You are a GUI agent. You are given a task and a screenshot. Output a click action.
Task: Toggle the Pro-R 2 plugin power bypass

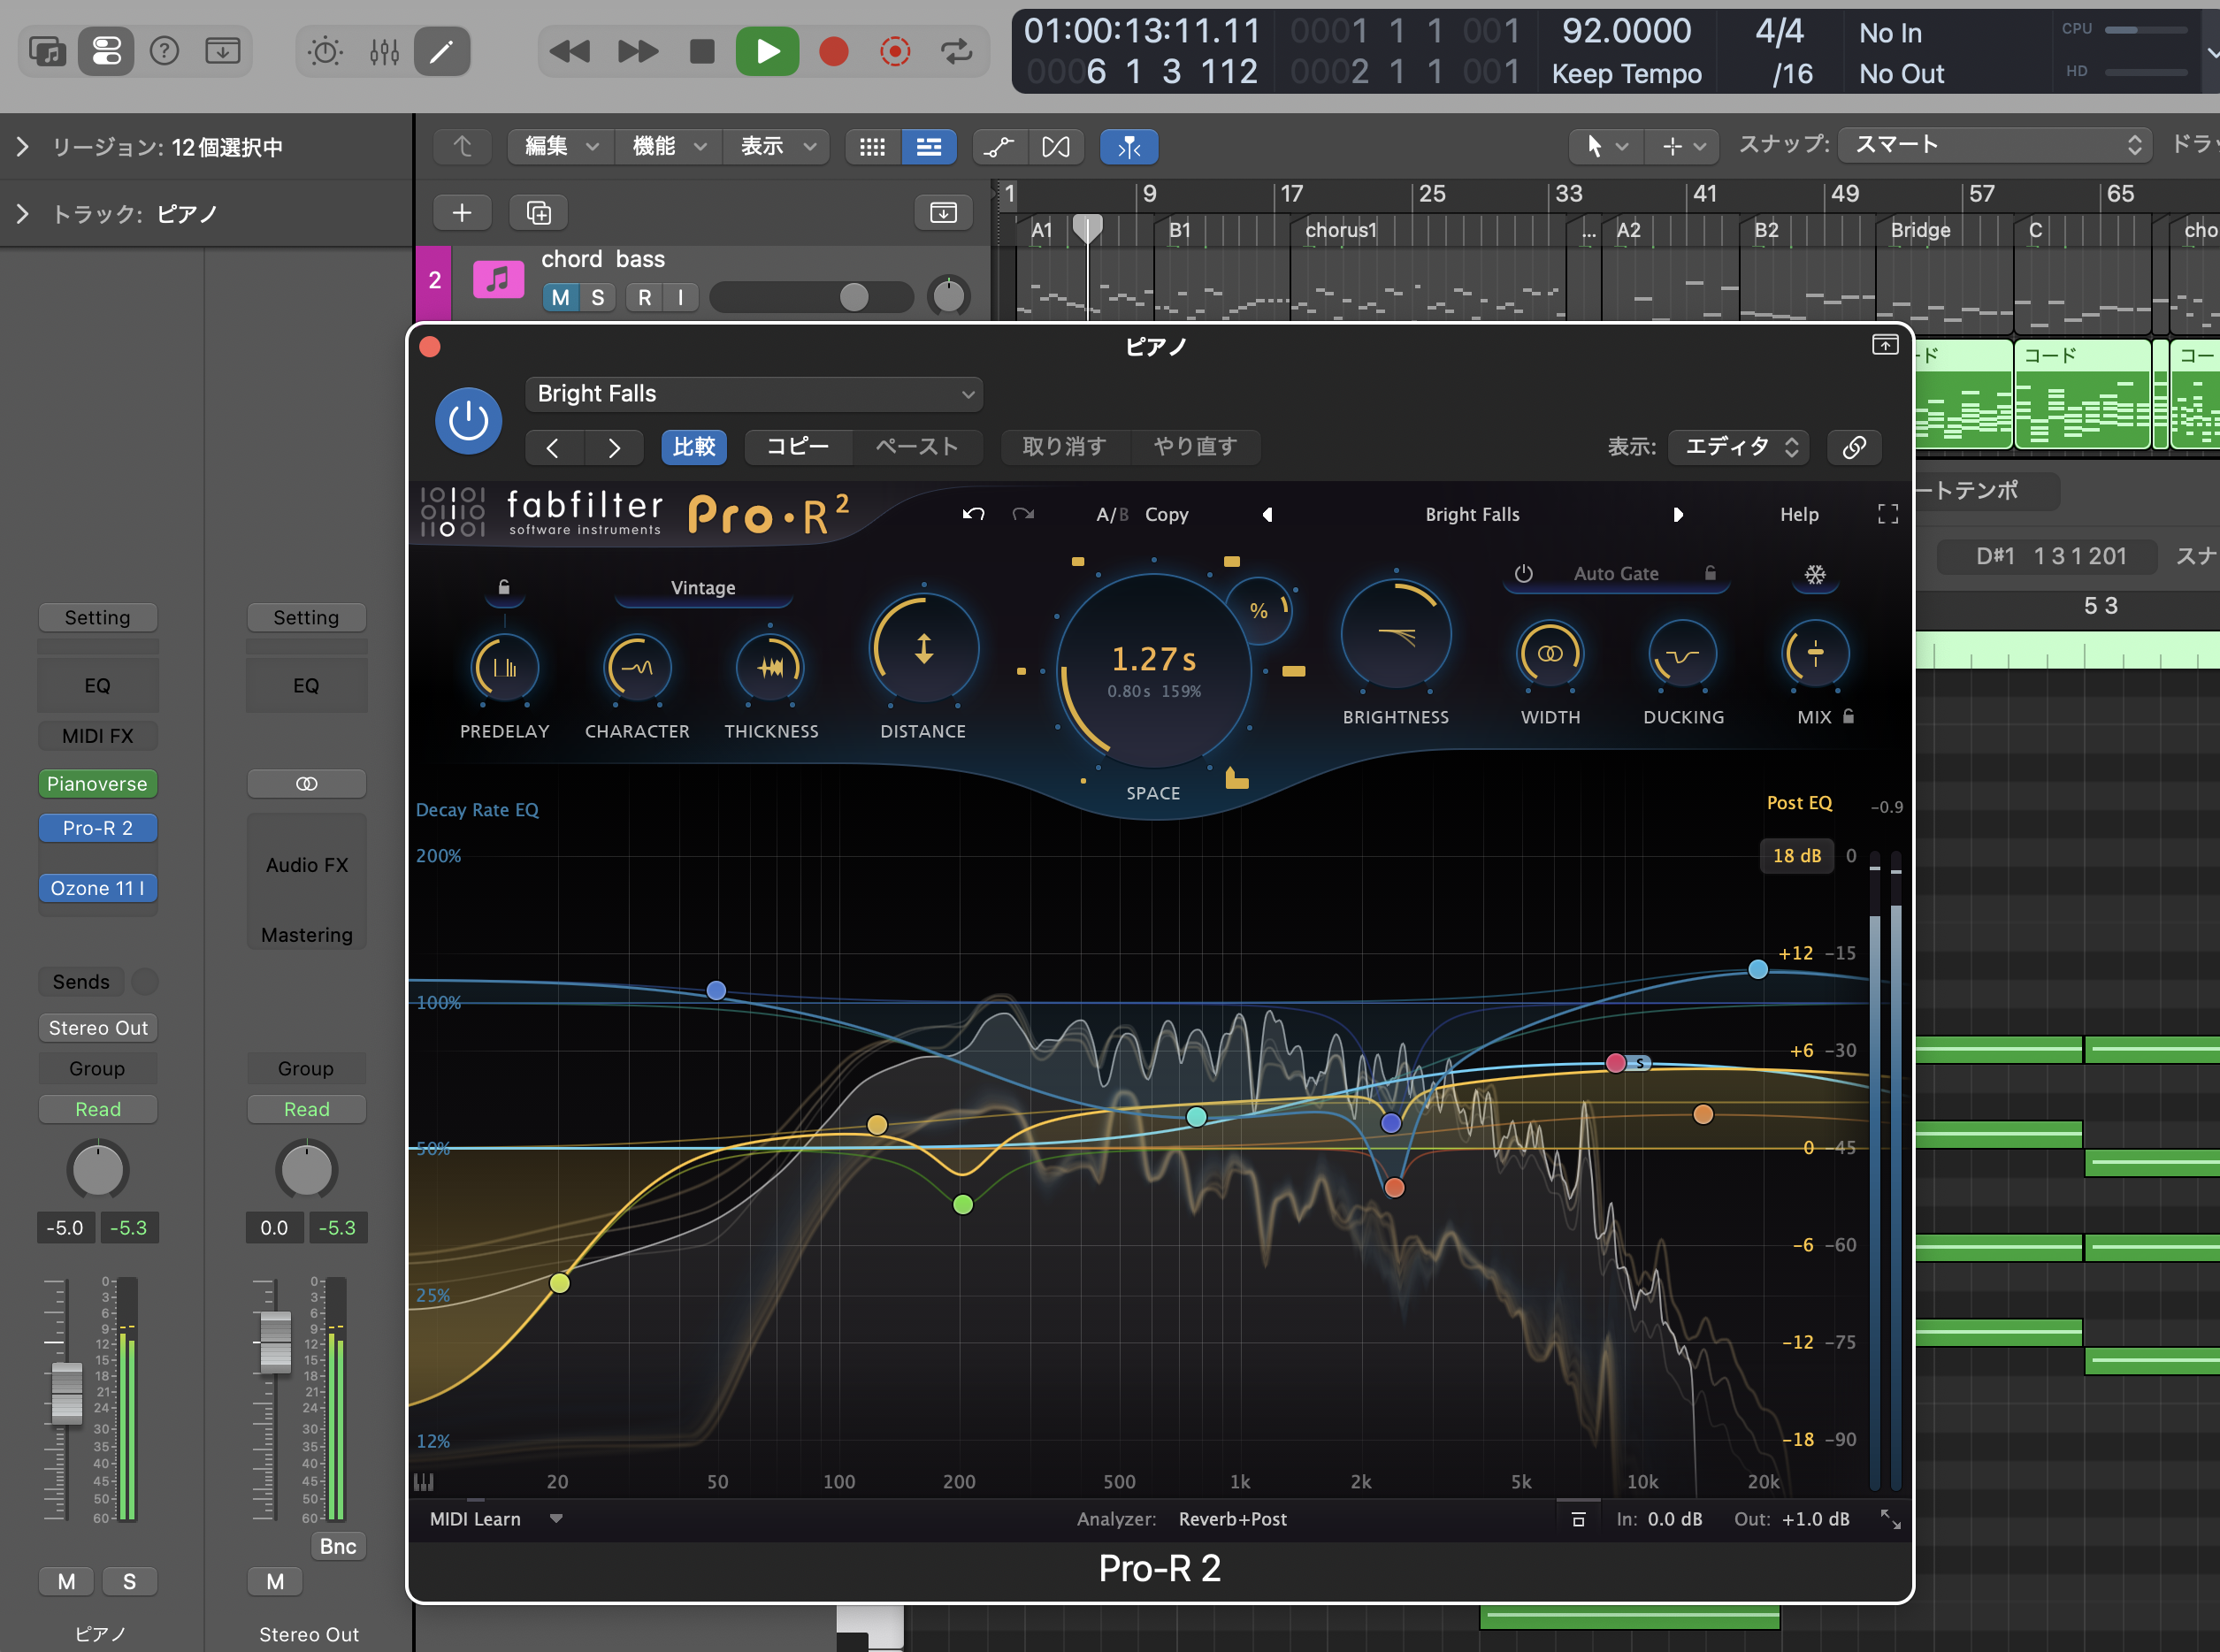coord(468,421)
